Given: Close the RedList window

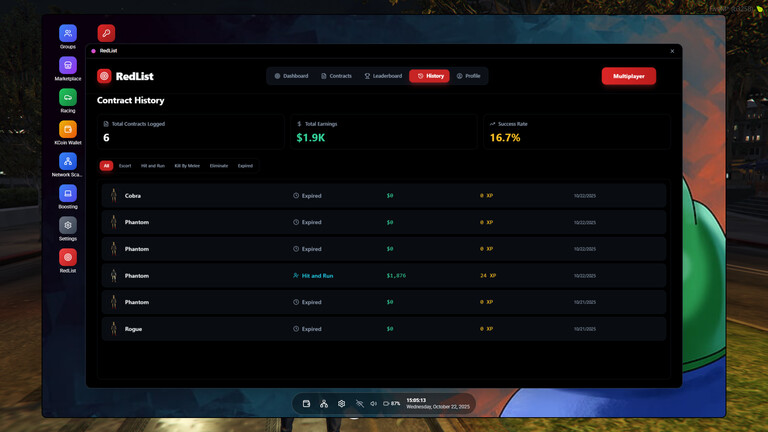Looking at the screenshot, I should pyautogui.click(x=672, y=51).
